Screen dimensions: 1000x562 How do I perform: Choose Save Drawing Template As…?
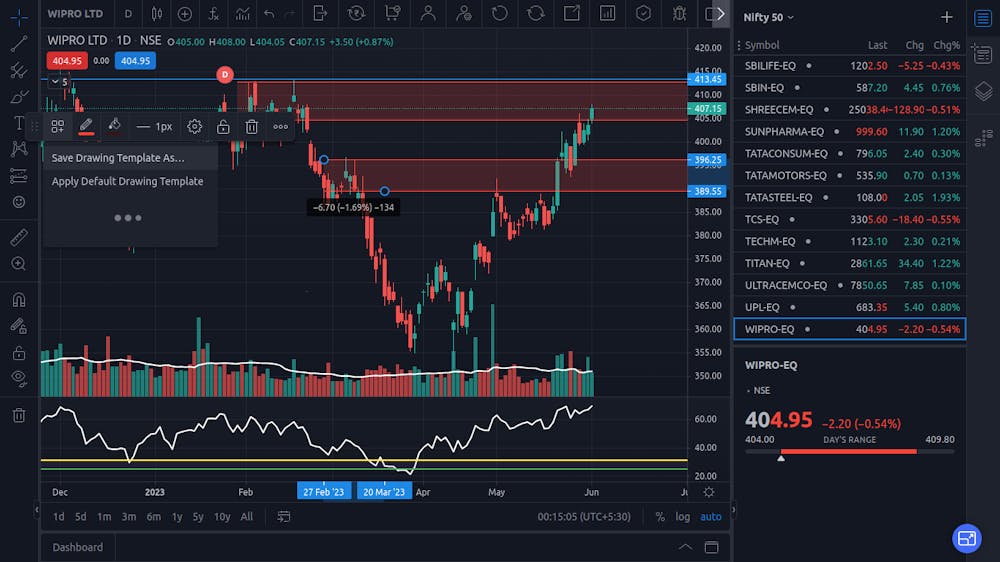pos(118,158)
